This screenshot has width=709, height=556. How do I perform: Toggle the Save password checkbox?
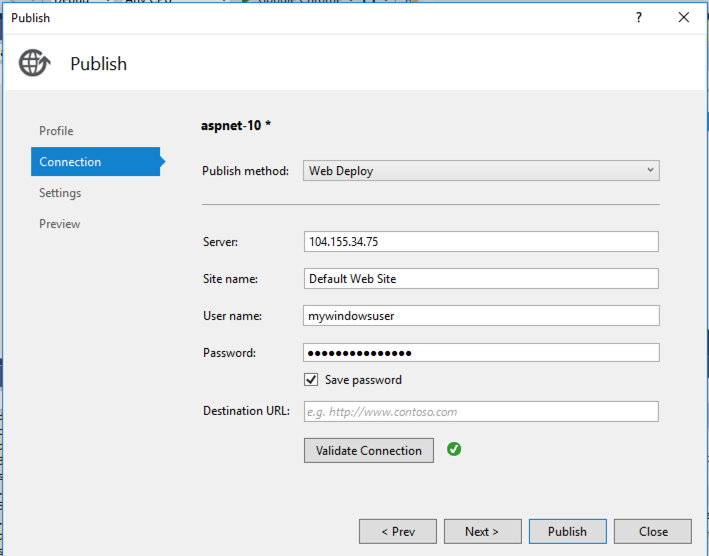[x=311, y=380]
